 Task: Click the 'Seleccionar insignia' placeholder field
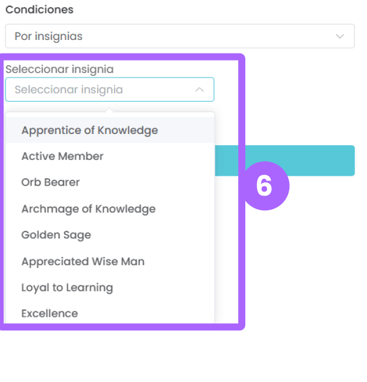coord(110,90)
